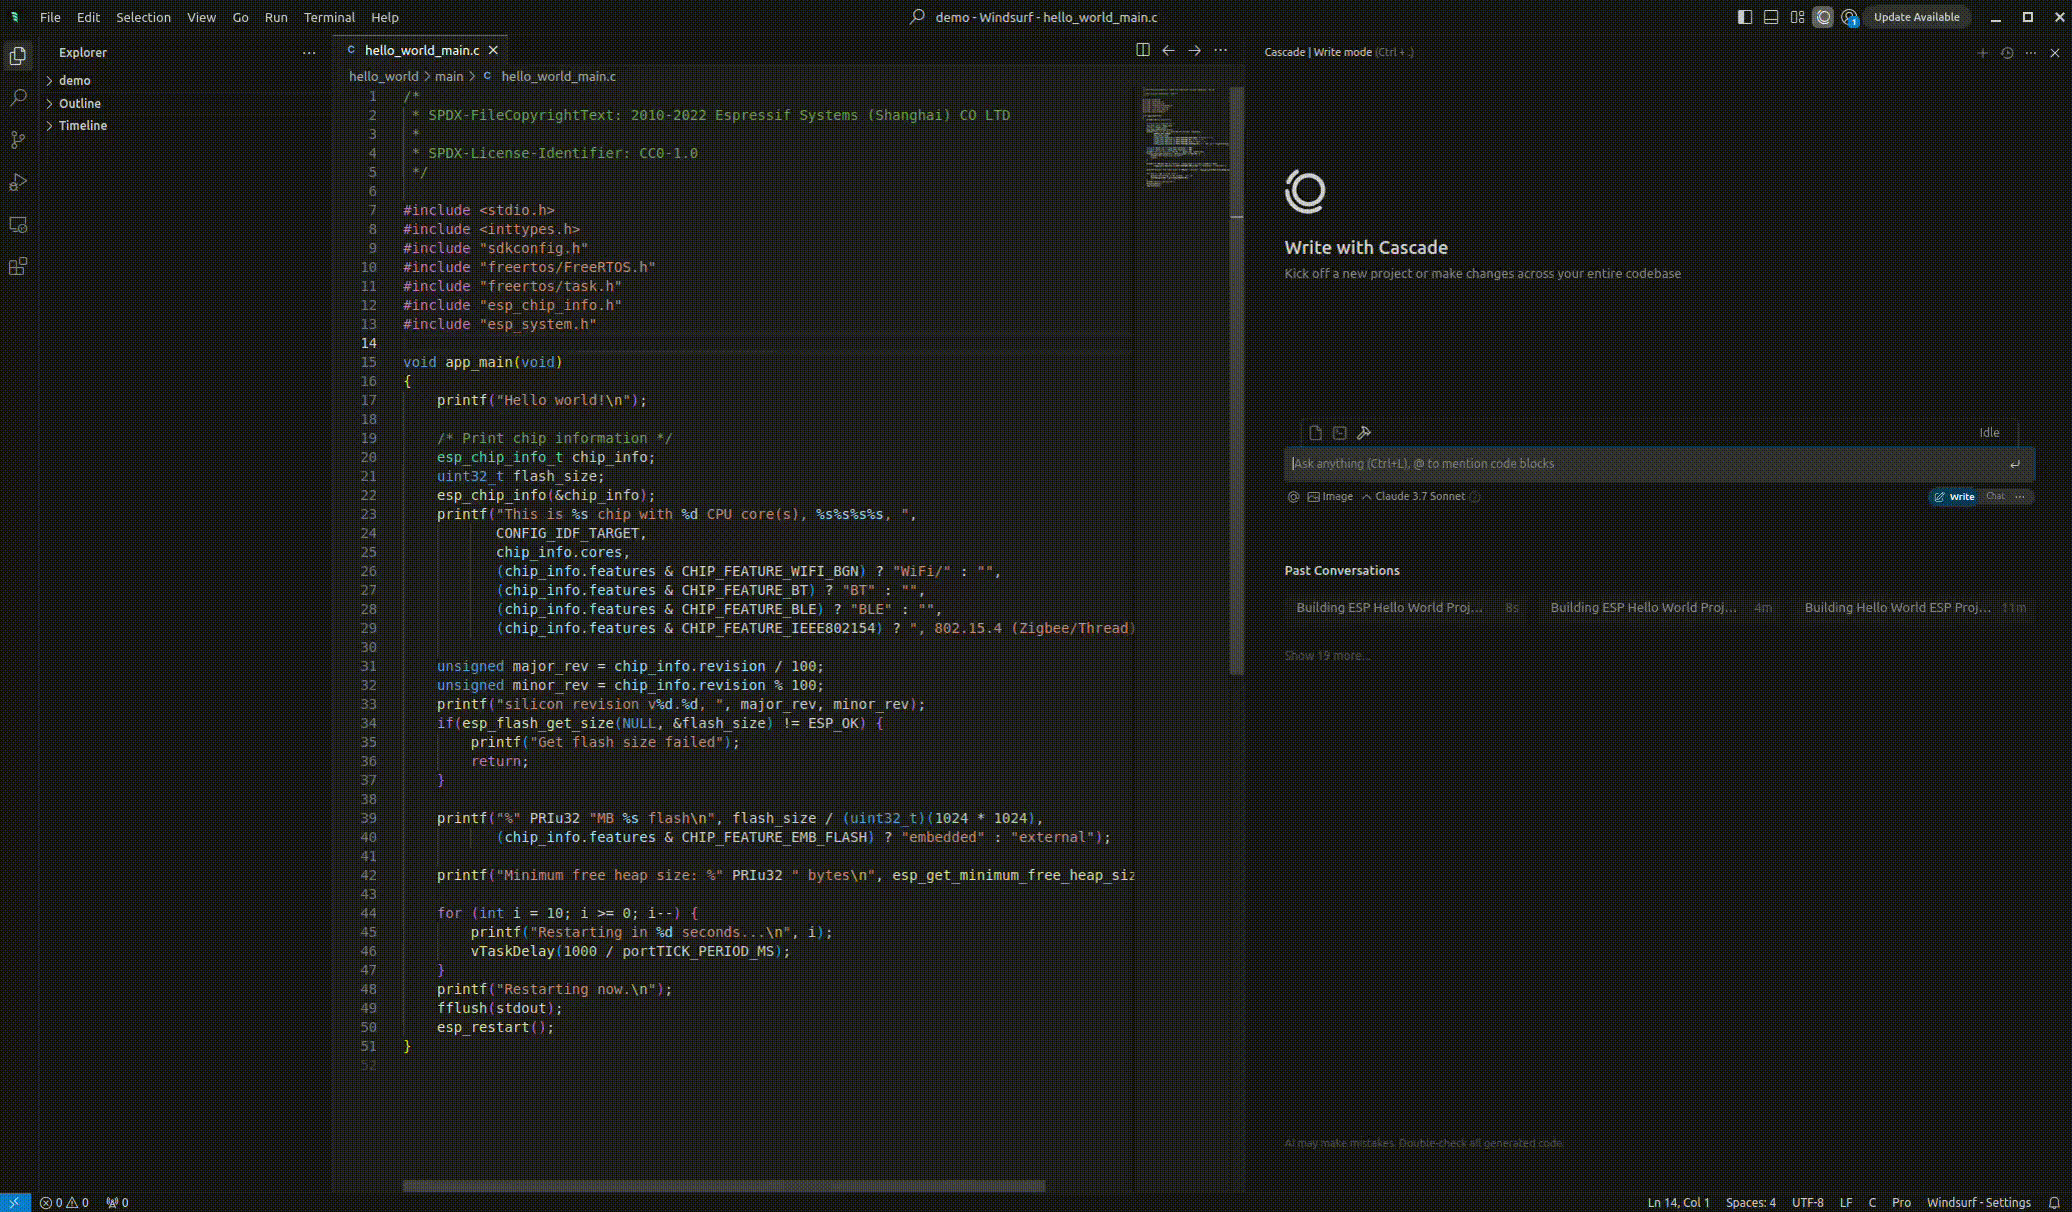Screen dimensions: 2072x1212
Task: Split the editor right
Action: (1142, 50)
